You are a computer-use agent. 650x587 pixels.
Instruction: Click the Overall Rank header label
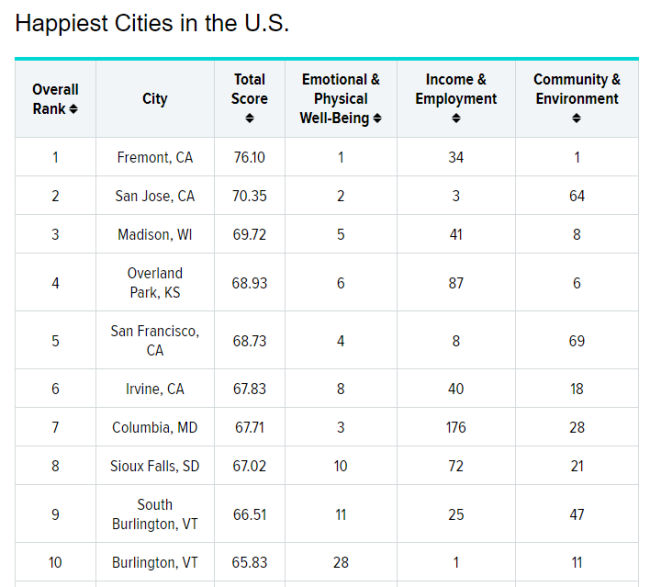(55, 98)
